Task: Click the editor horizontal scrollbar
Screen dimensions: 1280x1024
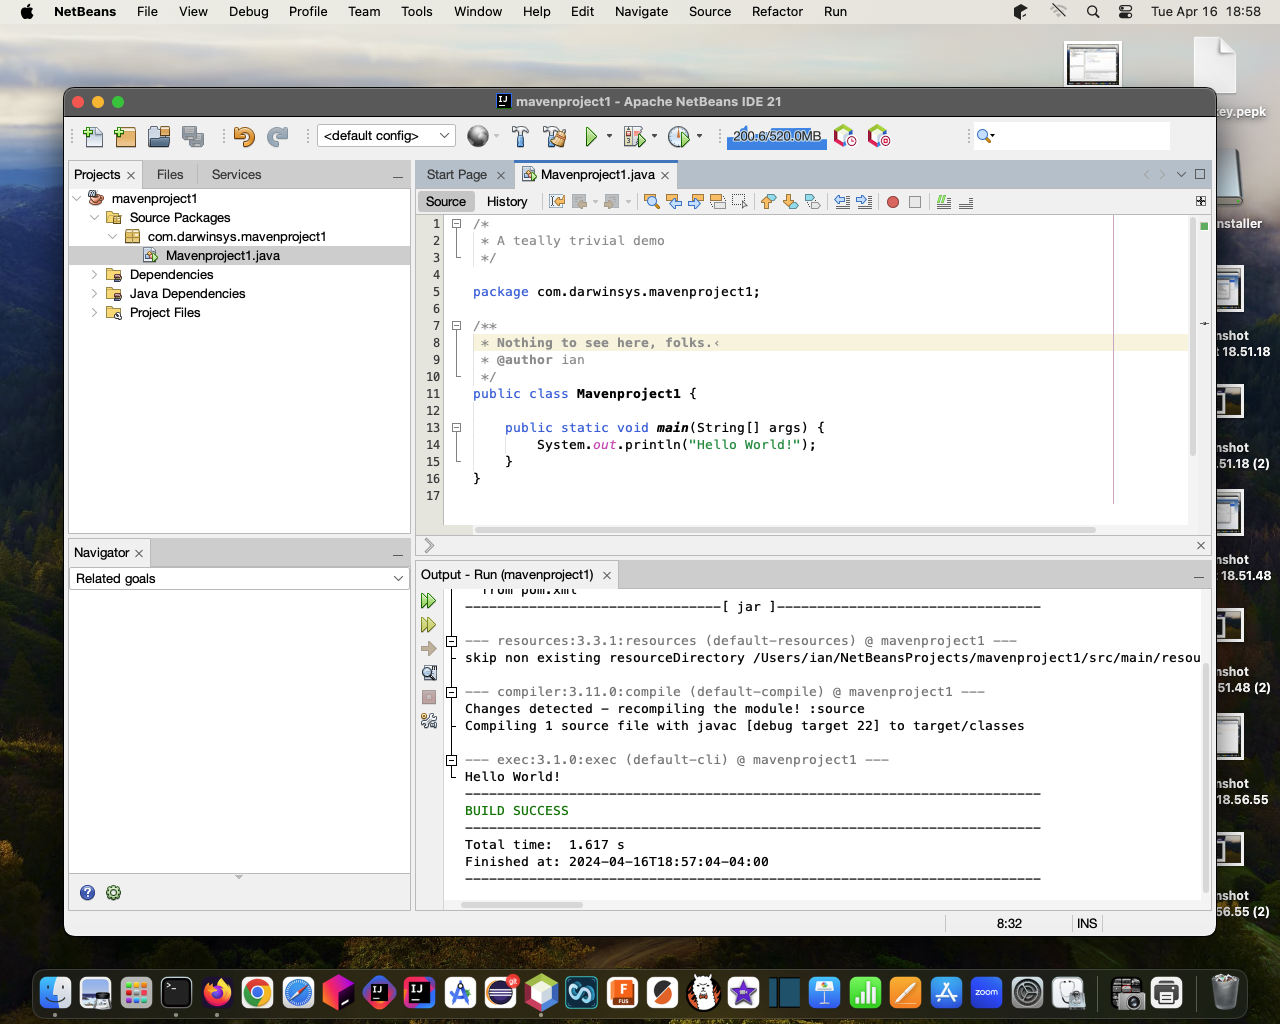Action: (785, 530)
